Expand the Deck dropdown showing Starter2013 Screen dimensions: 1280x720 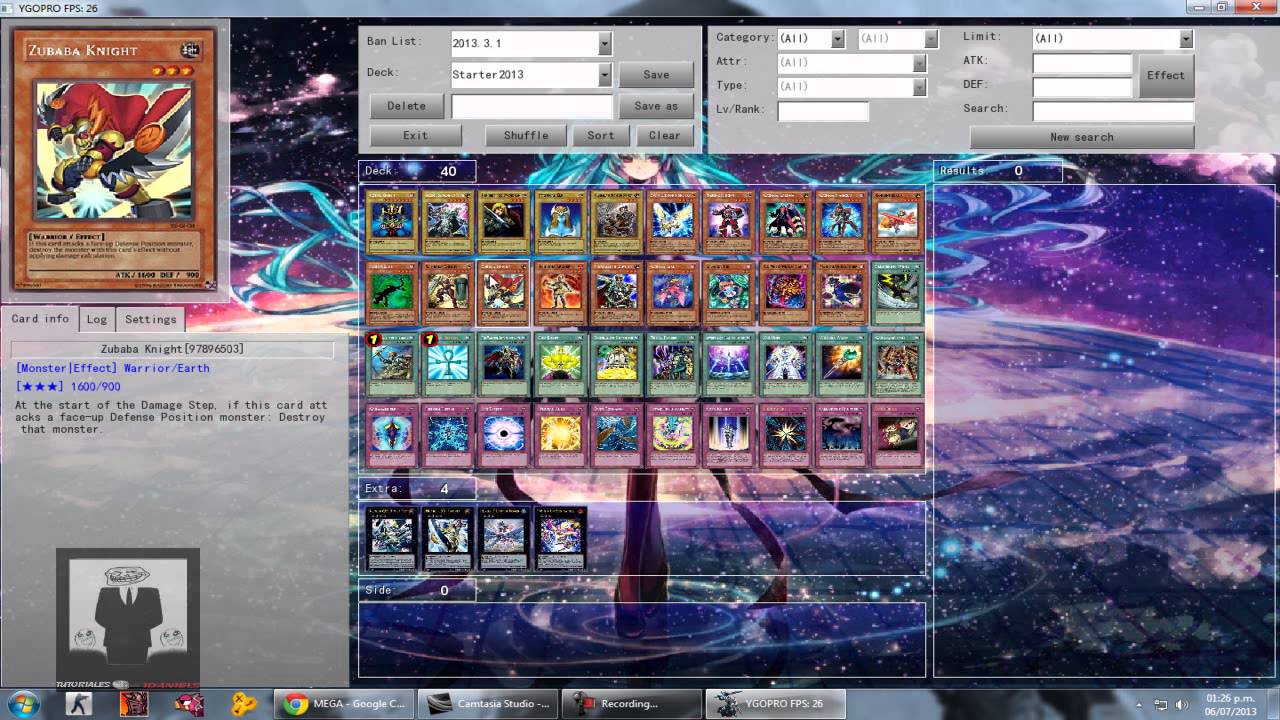coord(605,74)
